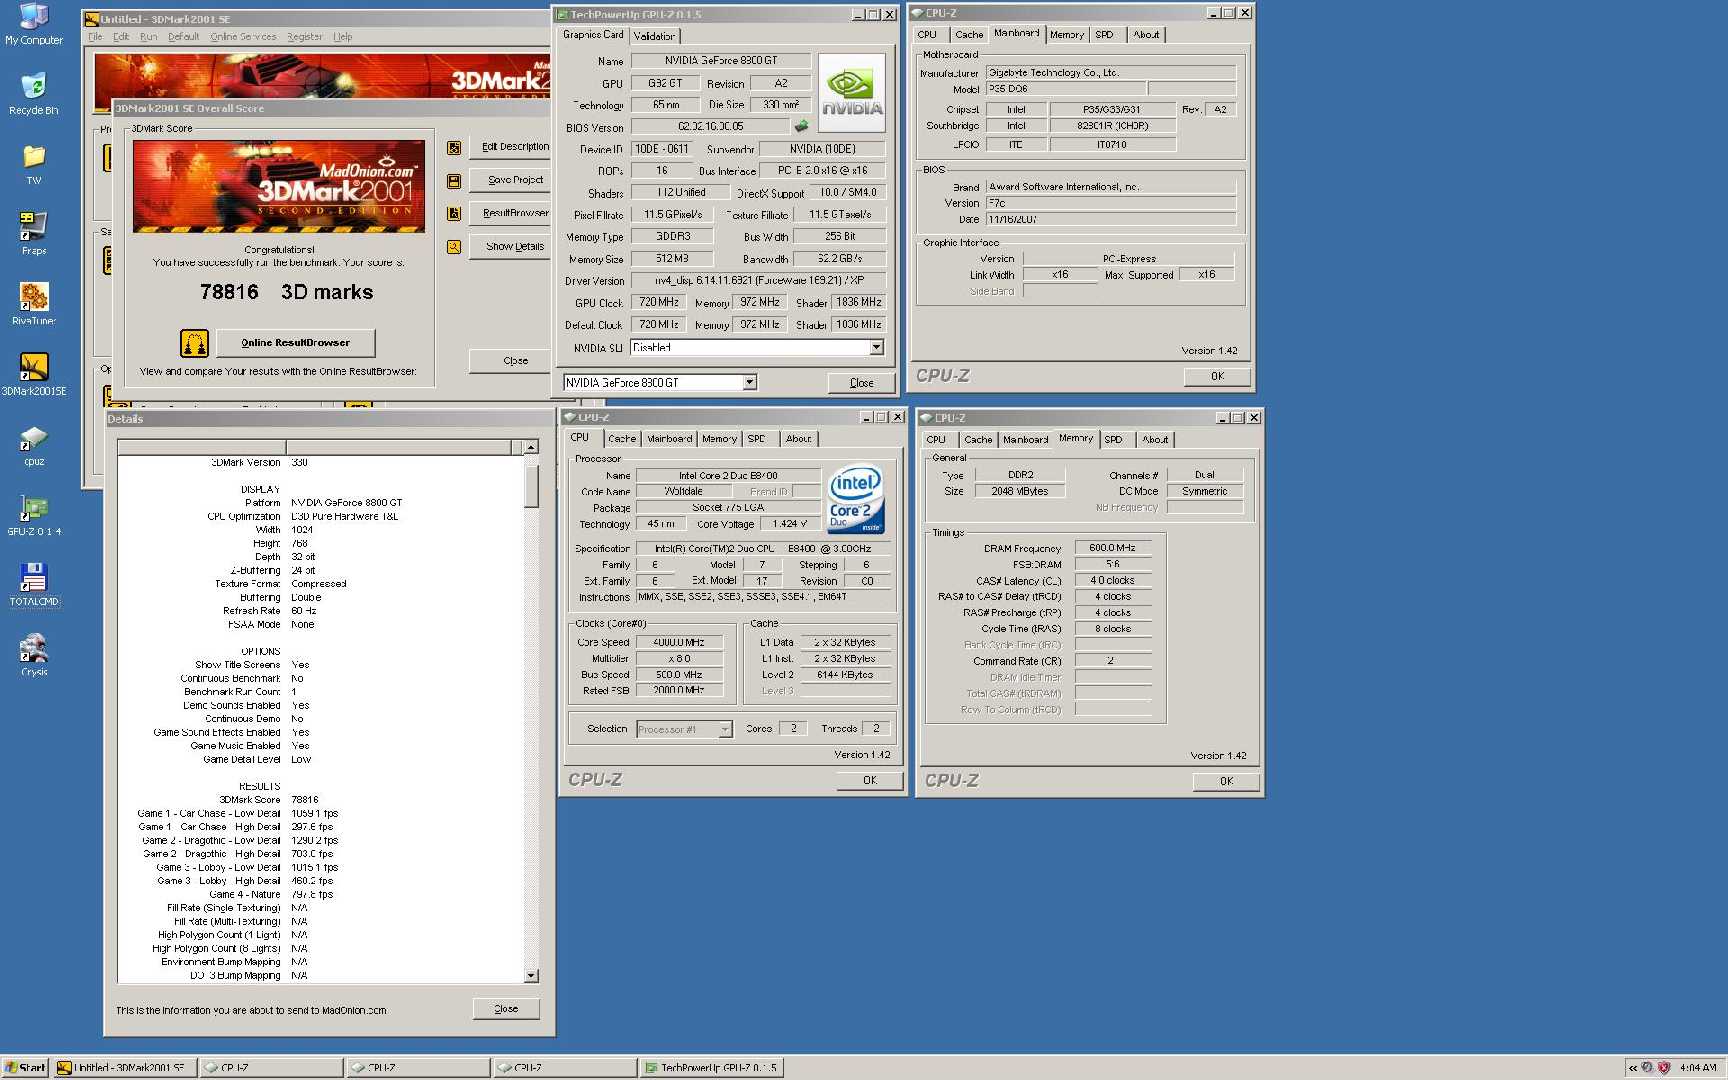Click scroll up arrow in Details list

click(531, 447)
